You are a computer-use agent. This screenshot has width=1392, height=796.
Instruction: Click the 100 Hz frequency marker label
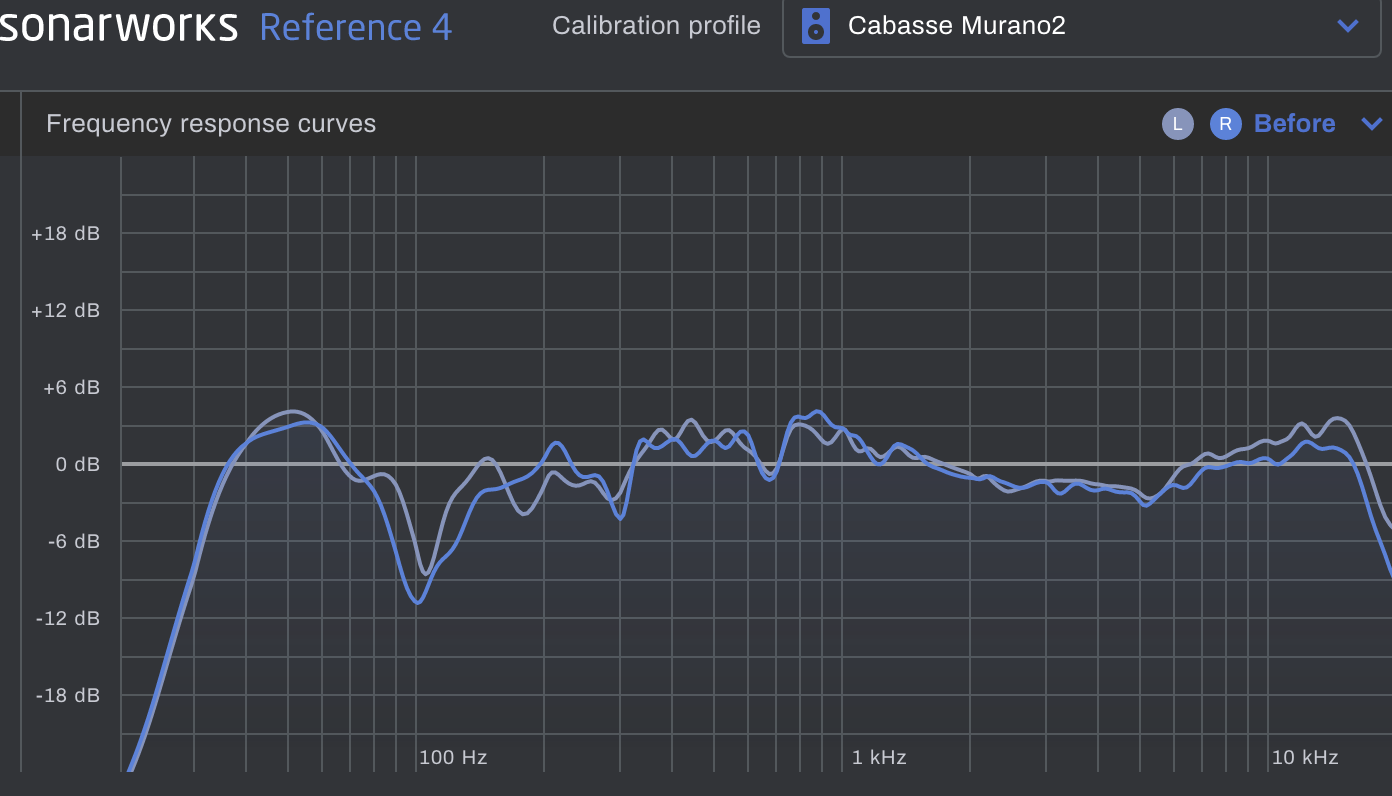click(453, 757)
